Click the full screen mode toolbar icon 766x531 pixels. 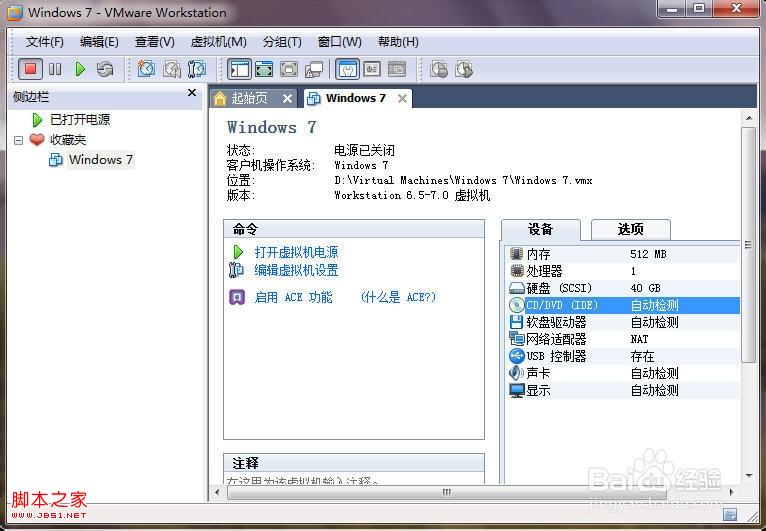[264, 69]
